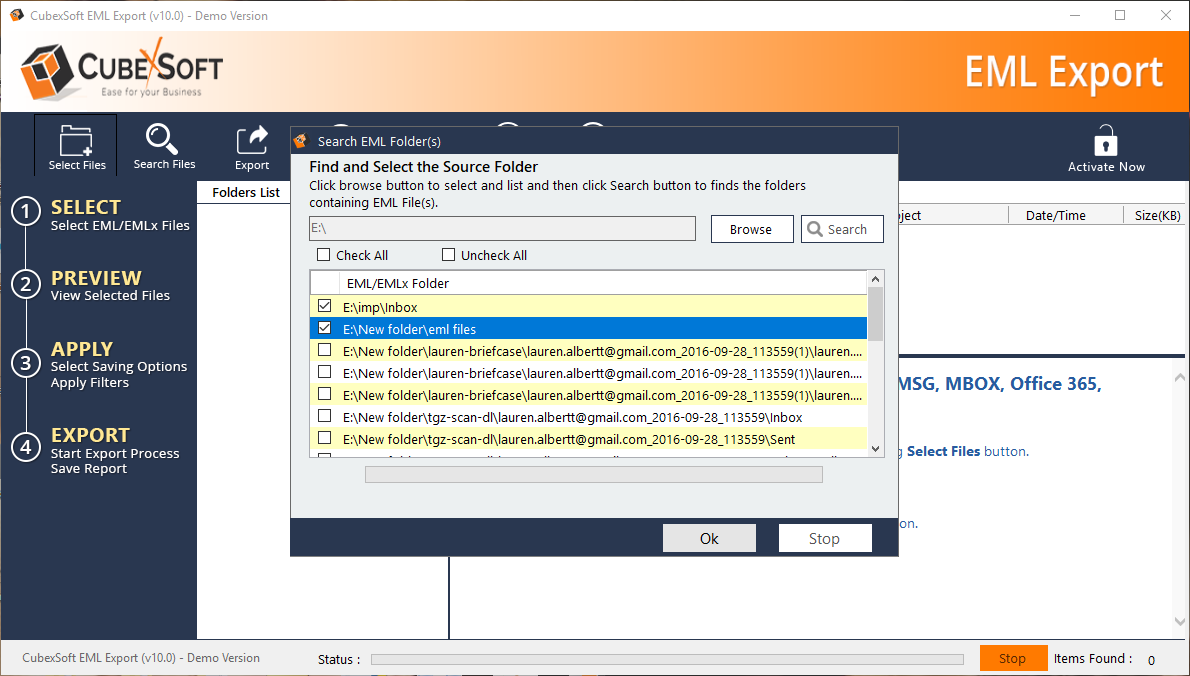Click step 2 PREVIEW circle icon
The height and width of the screenshot is (676, 1190).
coord(25,284)
